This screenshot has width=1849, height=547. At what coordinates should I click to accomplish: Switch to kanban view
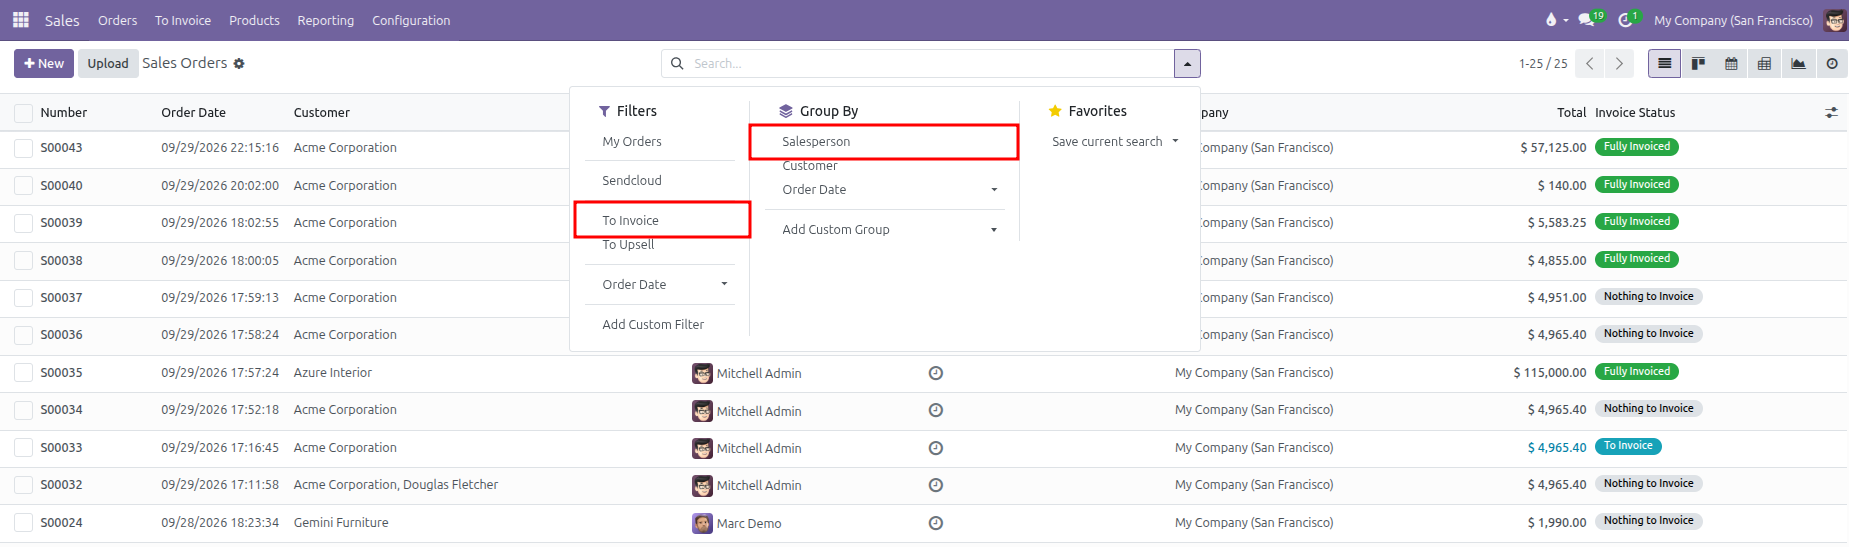tap(1698, 63)
